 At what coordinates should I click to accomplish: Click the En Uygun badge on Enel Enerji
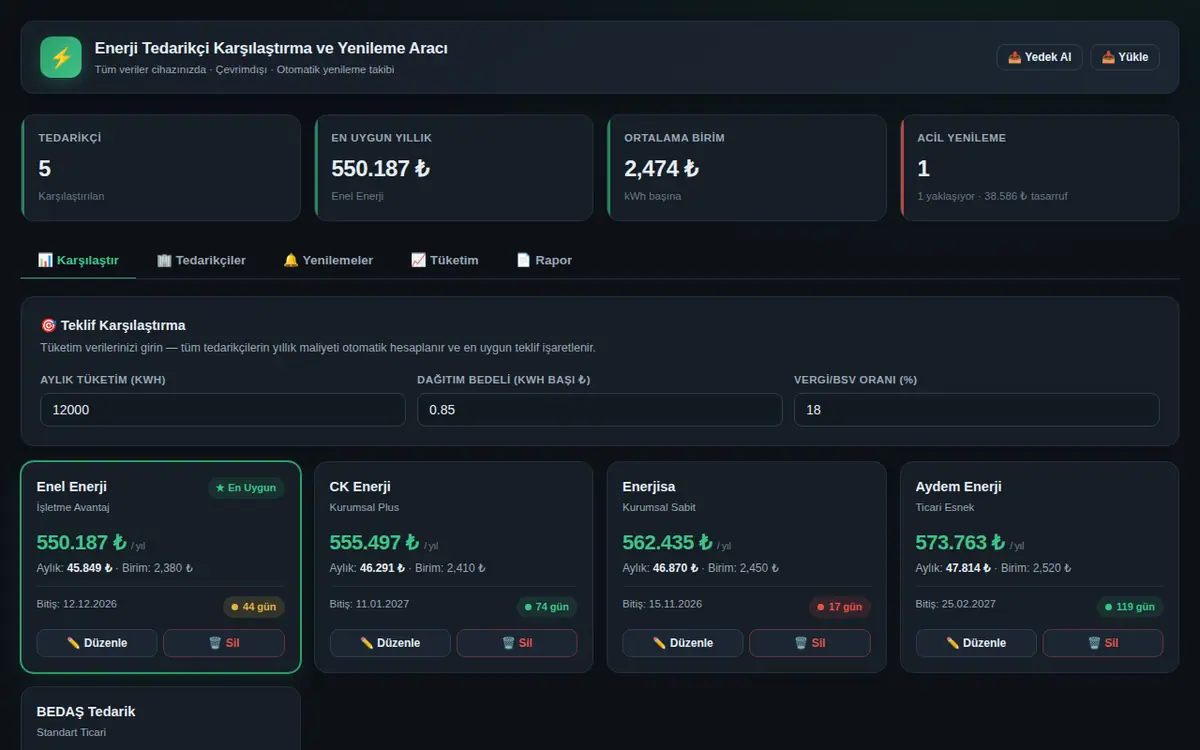coord(246,488)
